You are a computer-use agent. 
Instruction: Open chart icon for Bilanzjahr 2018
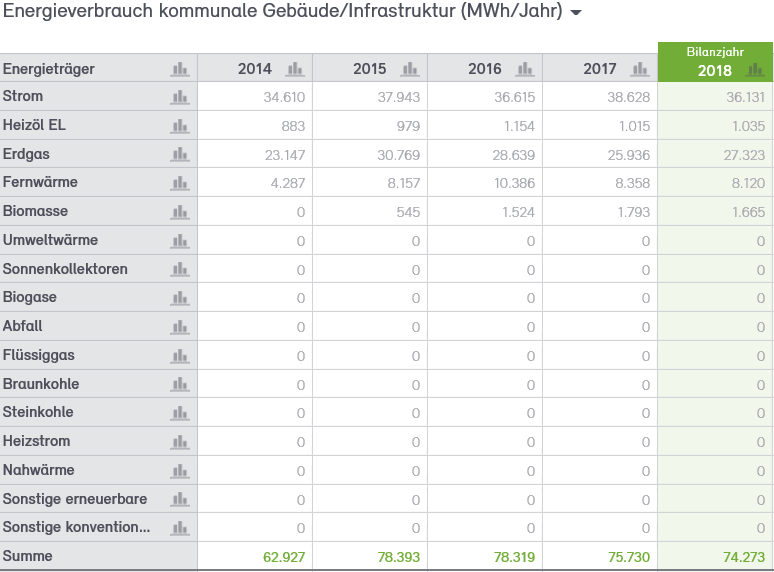point(755,70)
